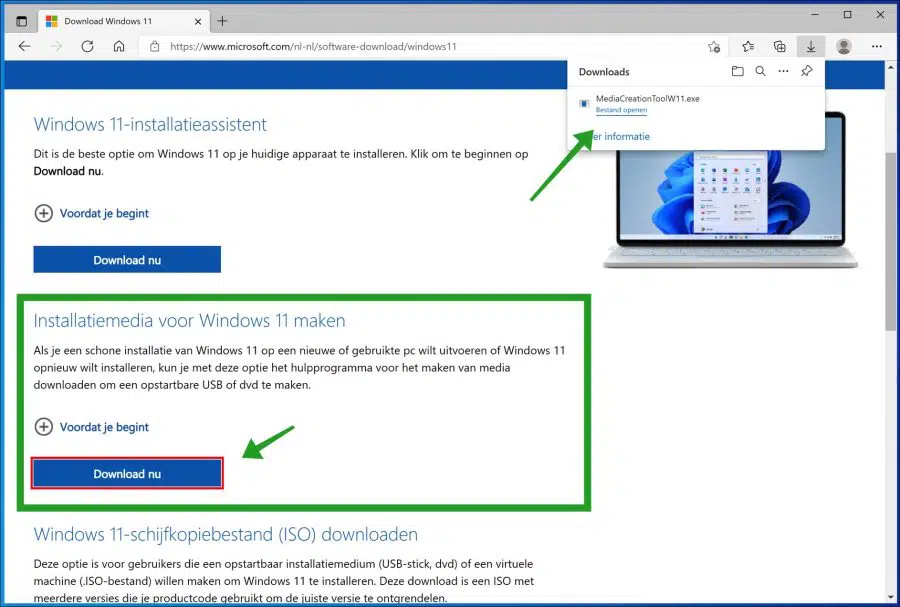Click the Windows 11-installatieassistent heading
This screenshot has width=900, height=607.
(x=150, y=124)
